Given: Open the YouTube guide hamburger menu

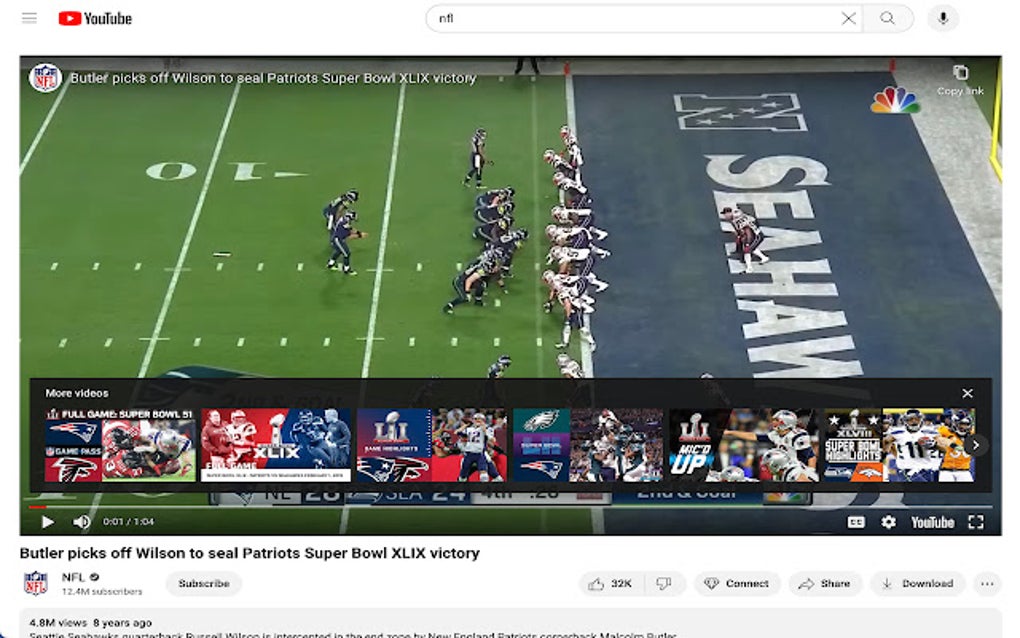Looking at the screenshot, I should [30, 17].
